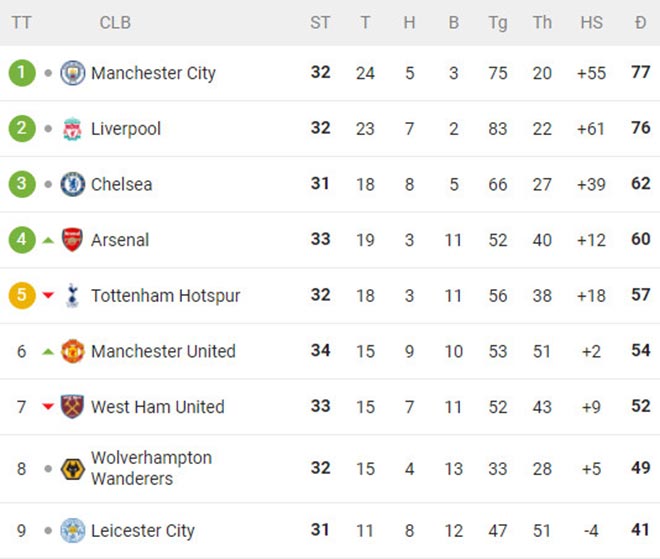Screen dimensions: 660x559
Task: Click the Liverpool club crest
Action: point(73,129)
